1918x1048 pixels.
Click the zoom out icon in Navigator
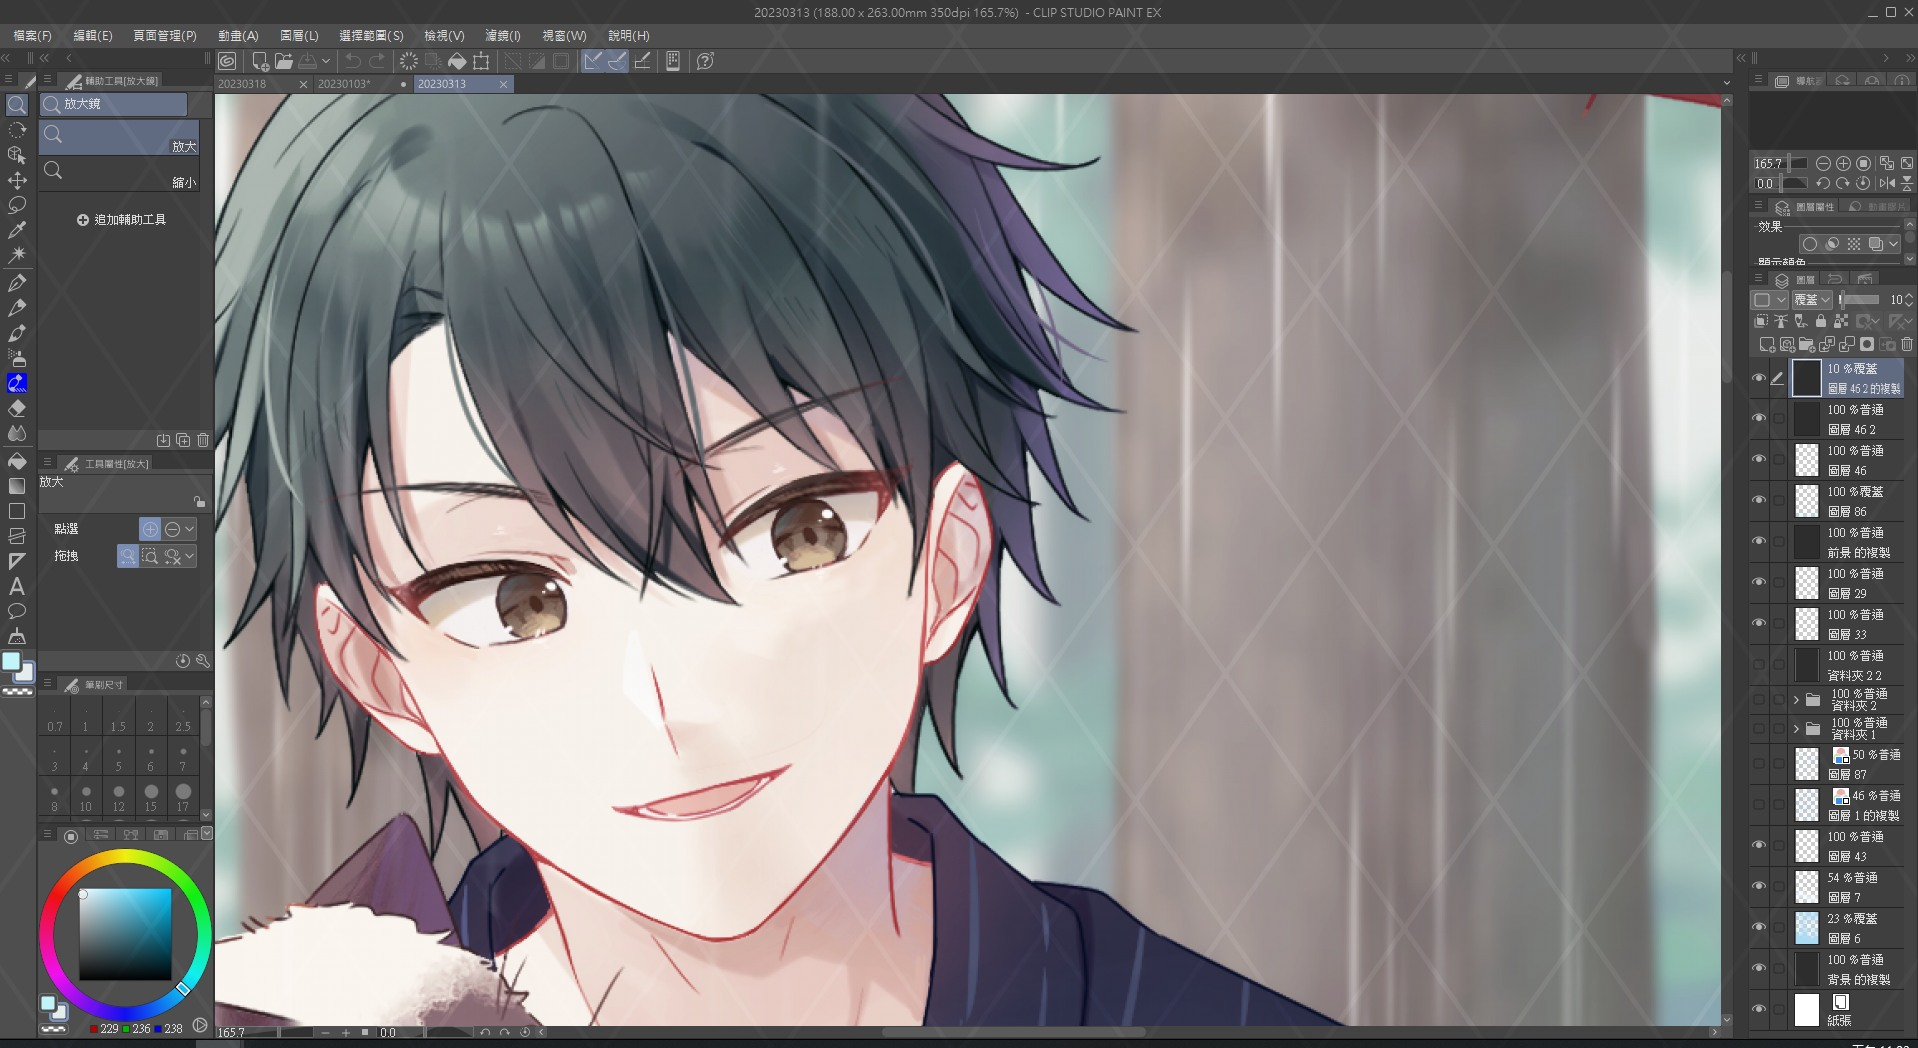pos(1823,163)
